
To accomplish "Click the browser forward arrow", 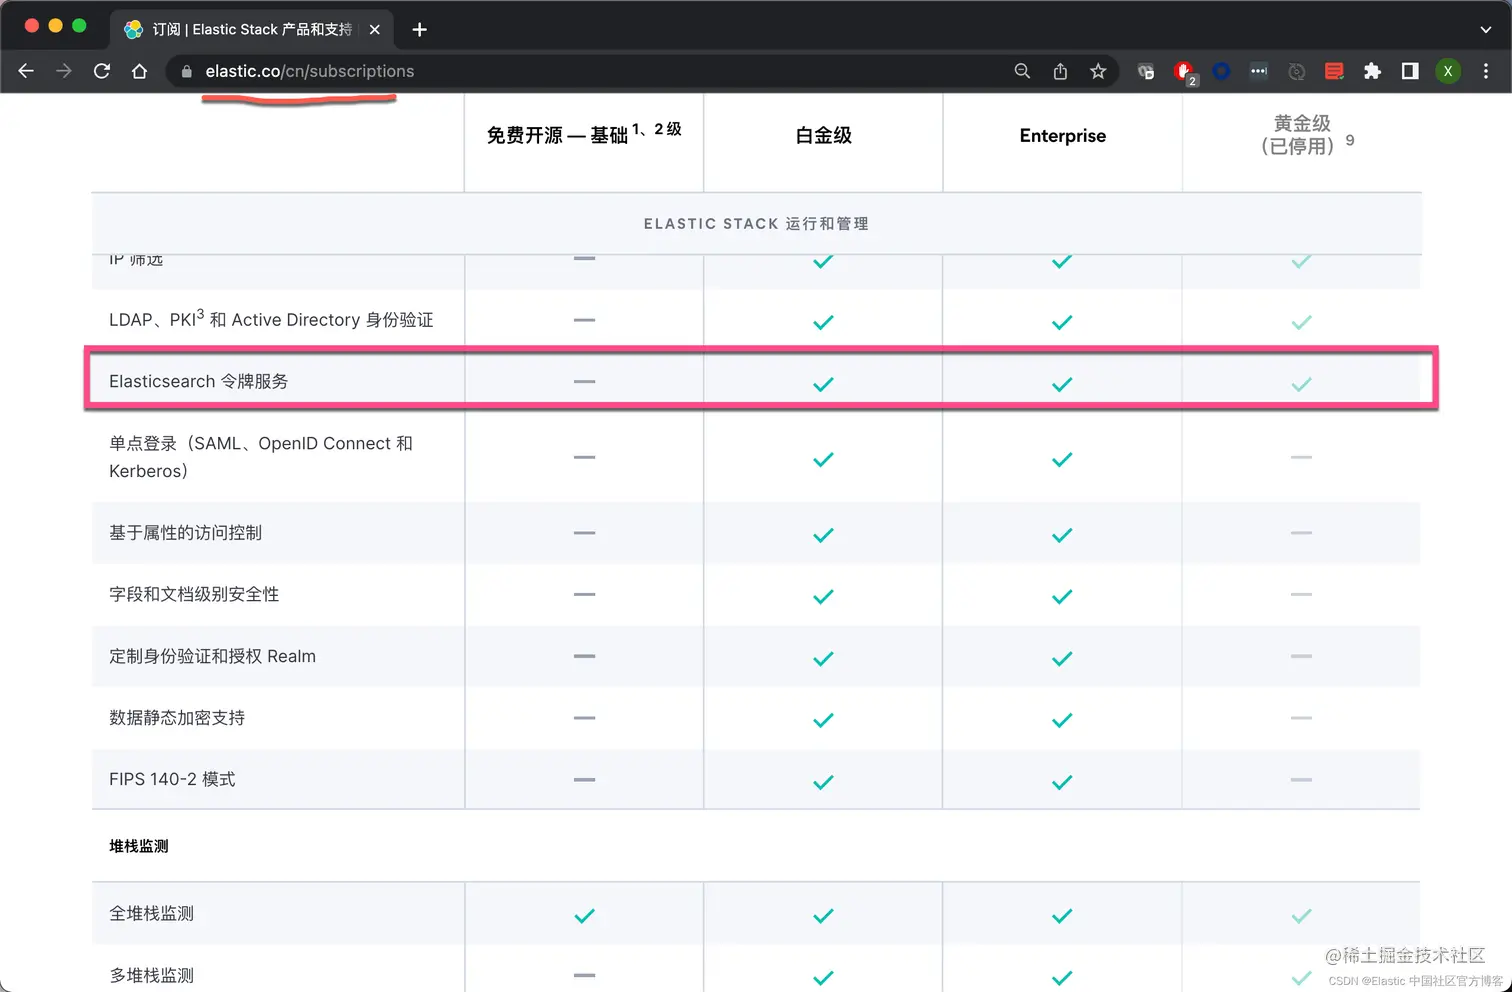I will (64, 71).
